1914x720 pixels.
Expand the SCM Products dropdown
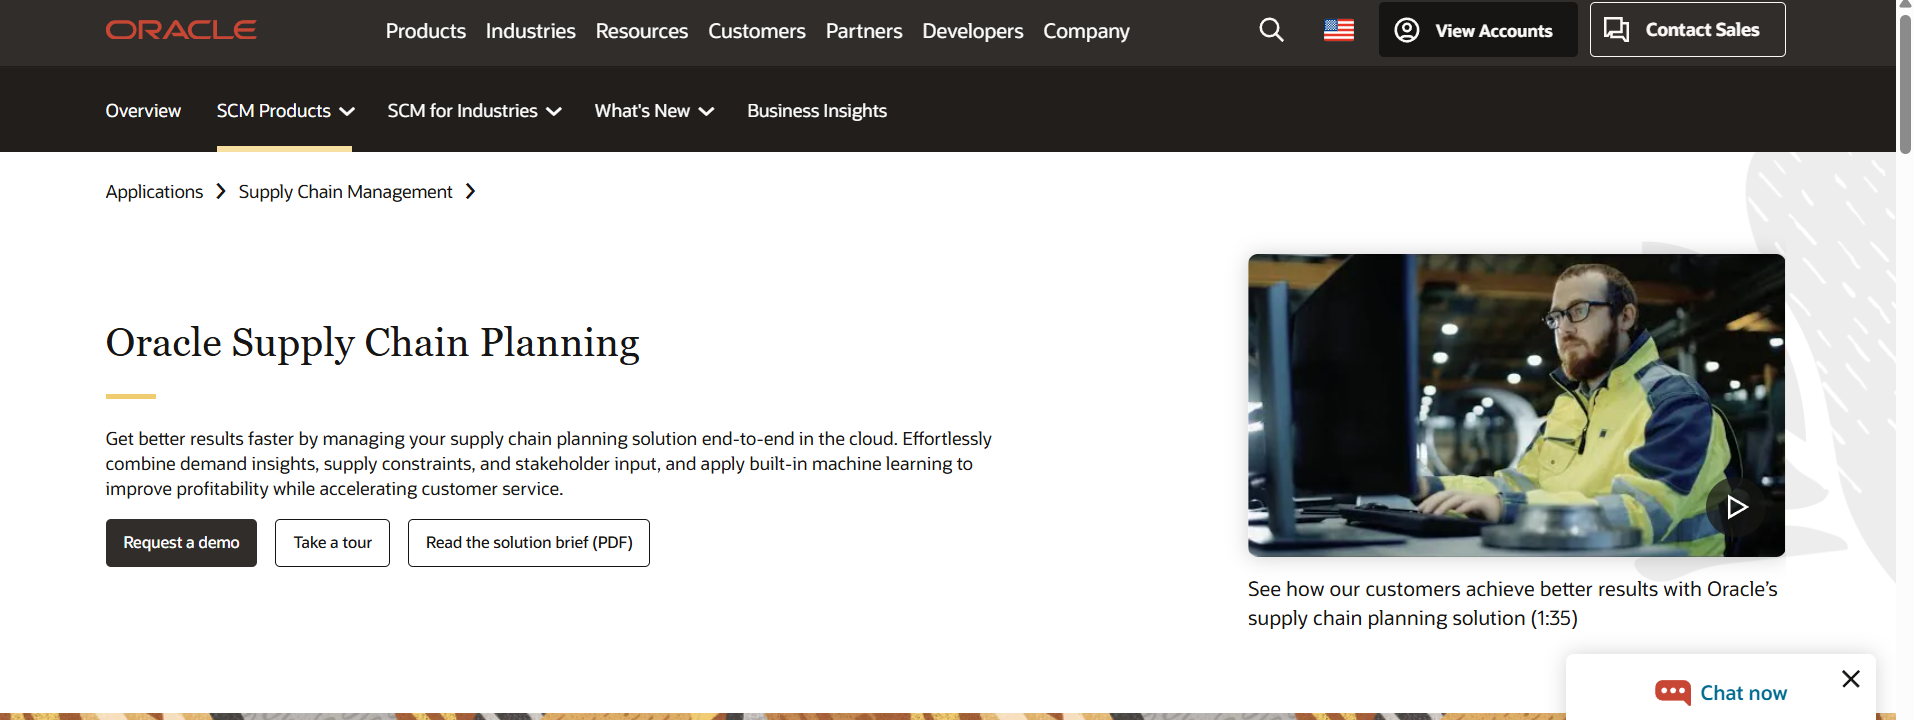pos(285,111)
